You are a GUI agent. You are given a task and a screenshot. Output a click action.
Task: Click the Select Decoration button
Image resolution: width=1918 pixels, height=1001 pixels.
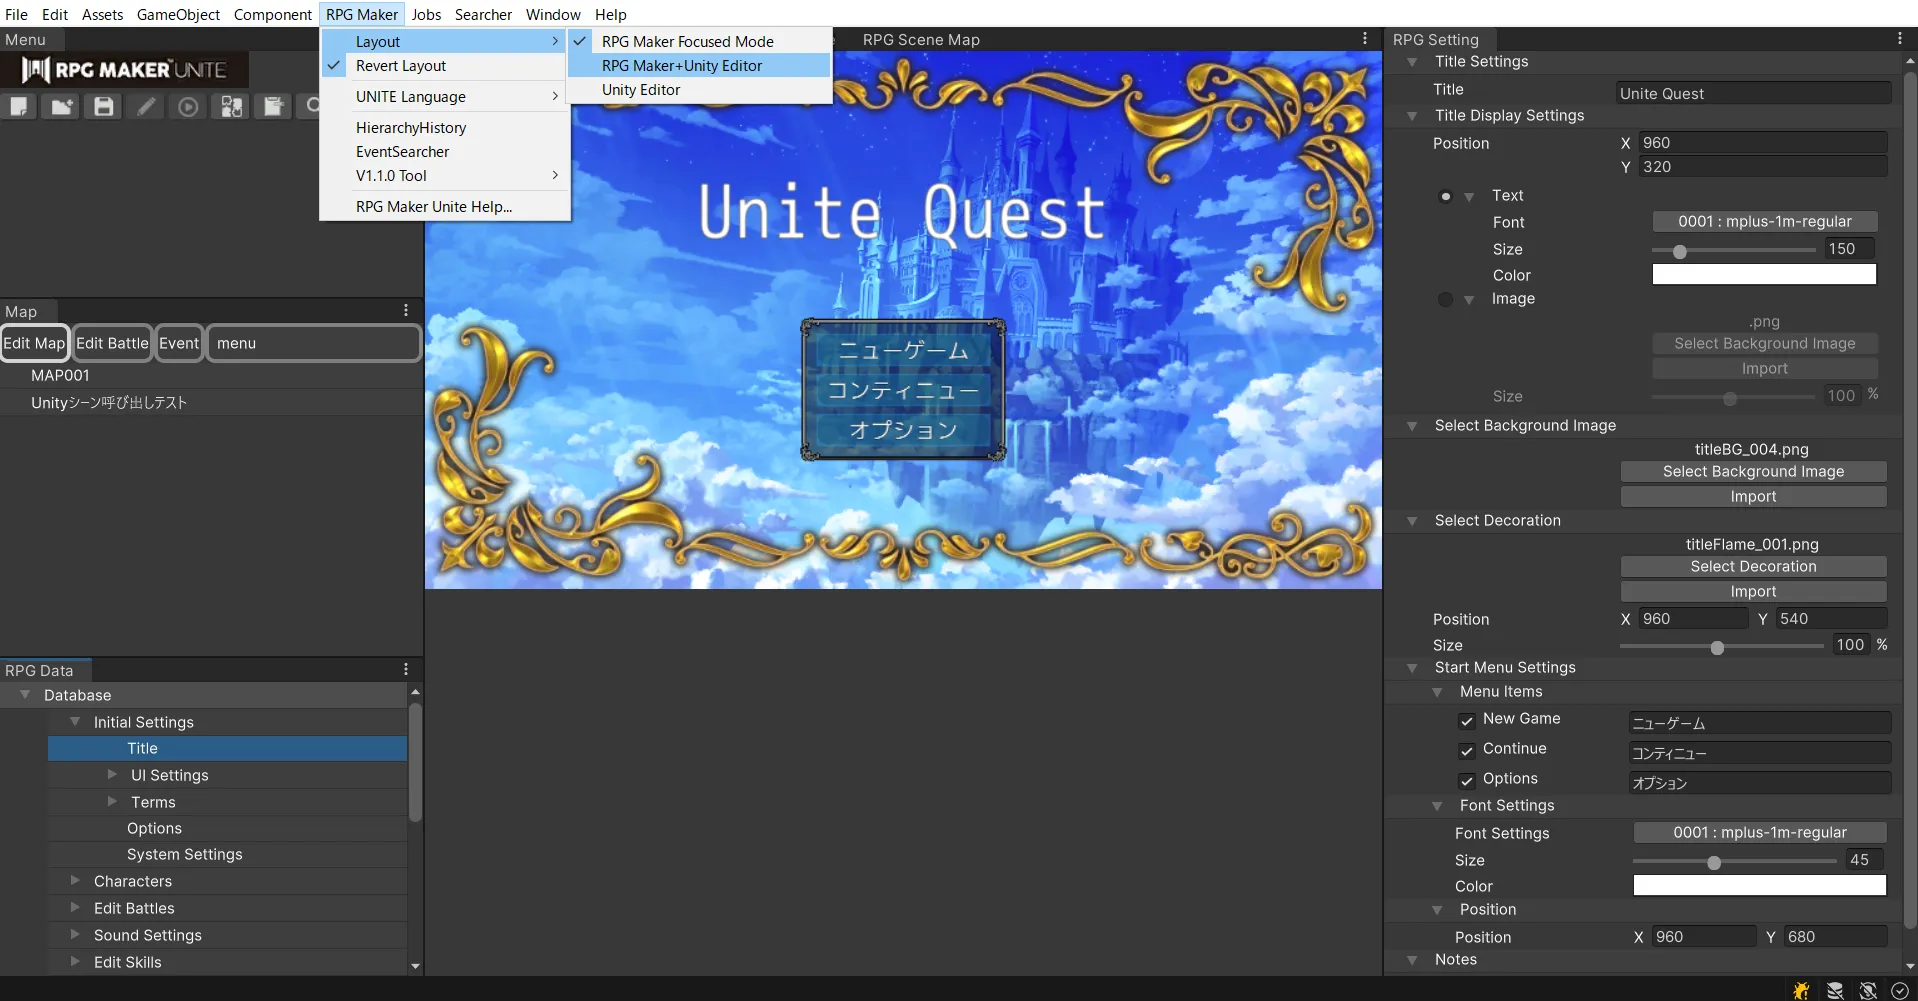coord(1753,567)
